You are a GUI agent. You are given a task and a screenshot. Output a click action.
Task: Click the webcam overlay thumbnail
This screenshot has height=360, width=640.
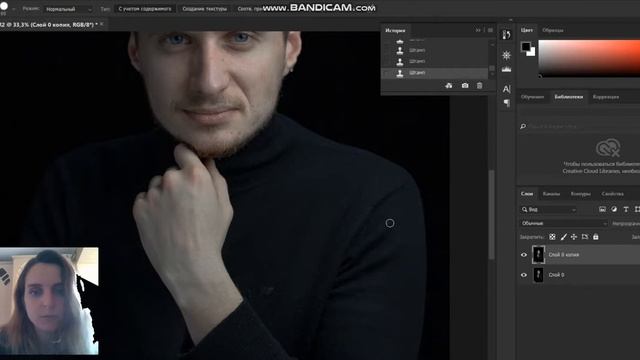[49, 301]
